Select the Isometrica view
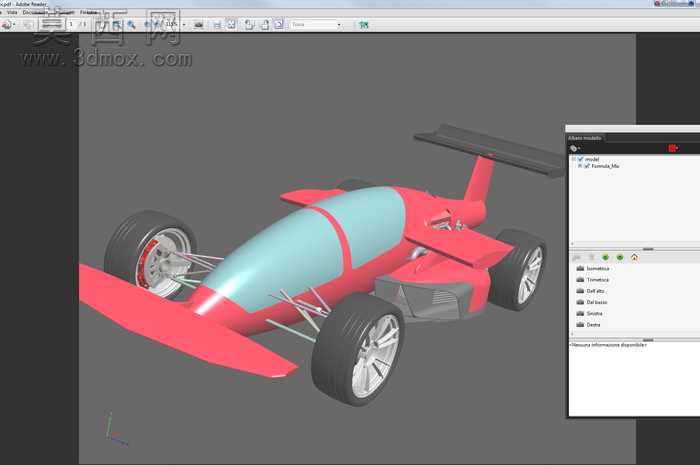Image resolution: width=700 pixels, height=465 pixels. 598,269
